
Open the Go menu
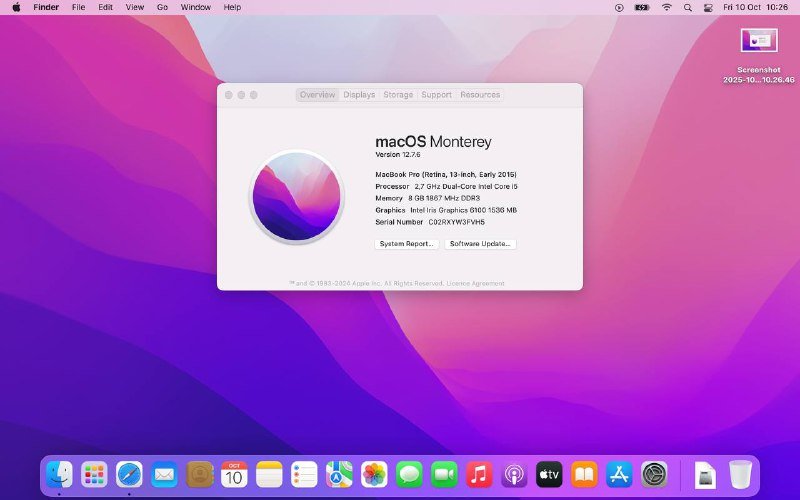[162, 7]
